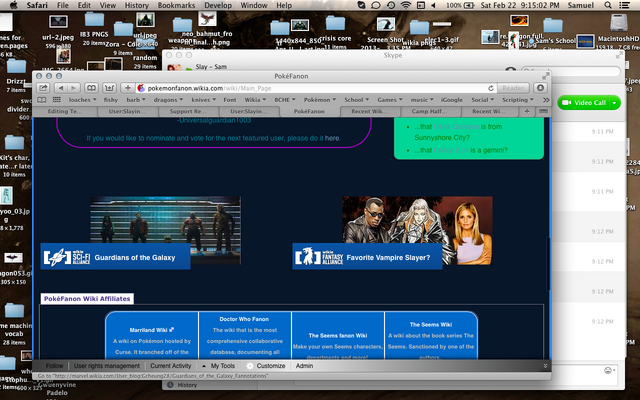Open Video Call dropdown arrow in Skype
The height and width of the screenshot is (400, 640).
pyautogui.click(x=614, y=103)
